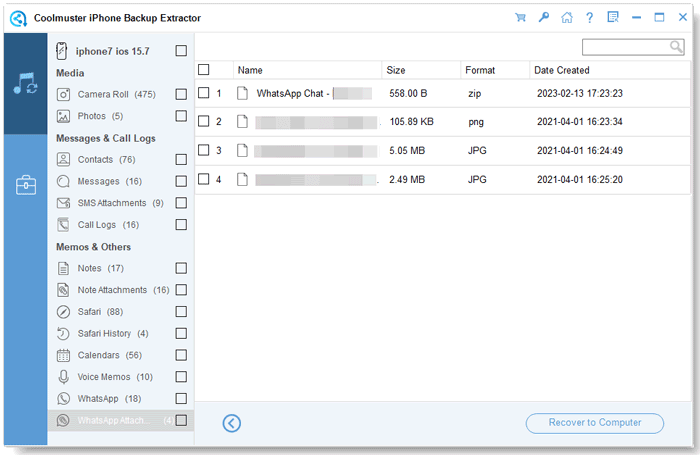Check the Messages category checkbox
This screenshot has height=455, width=700.
coord(181,181)
